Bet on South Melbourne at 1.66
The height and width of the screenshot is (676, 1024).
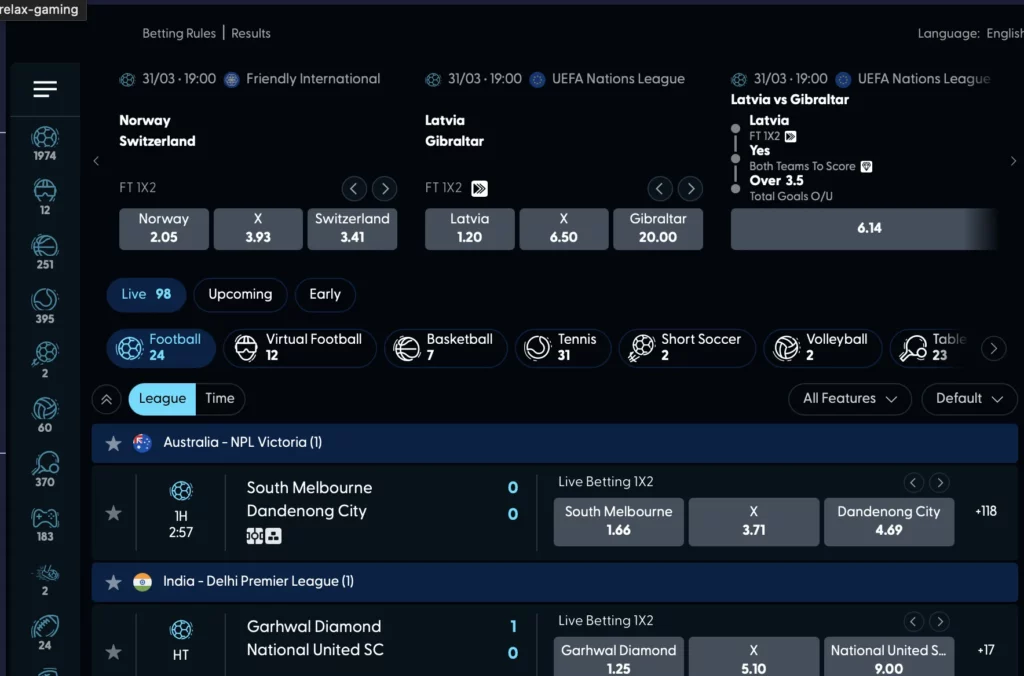tap(618, 521)
